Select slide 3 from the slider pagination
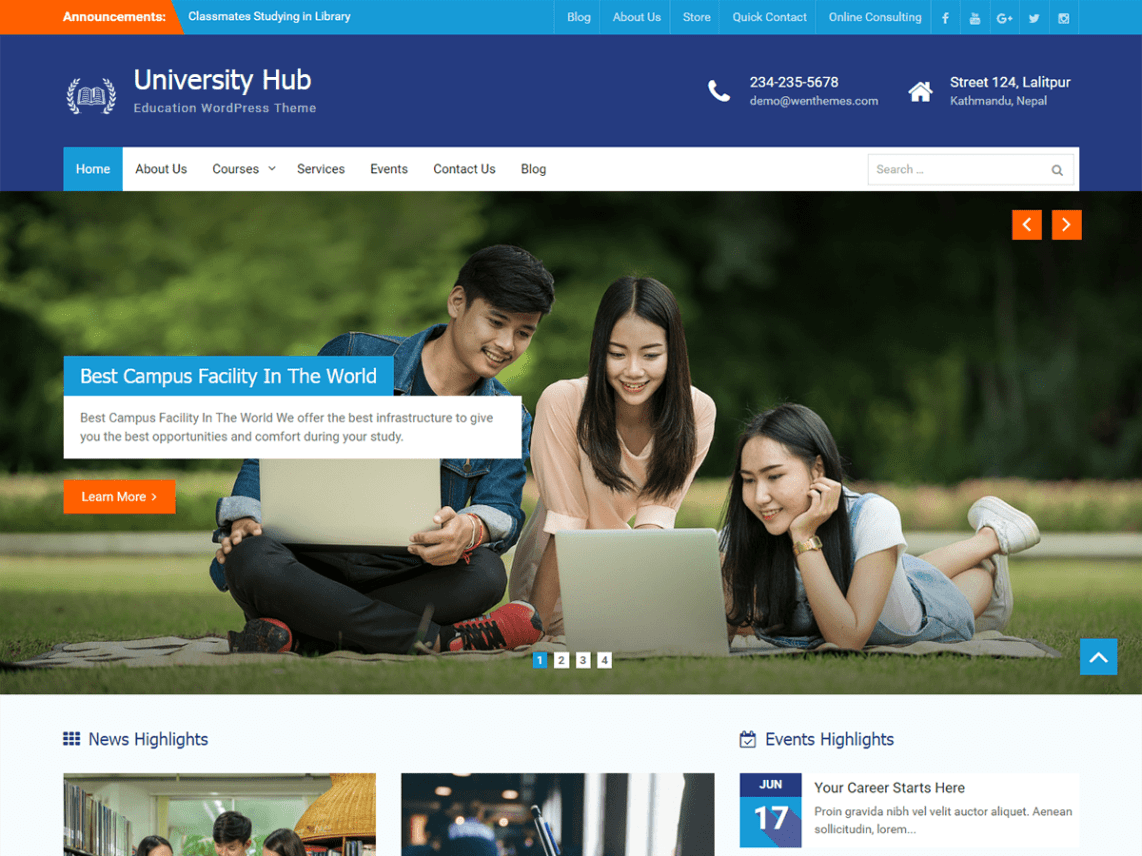 click(583, 660)
